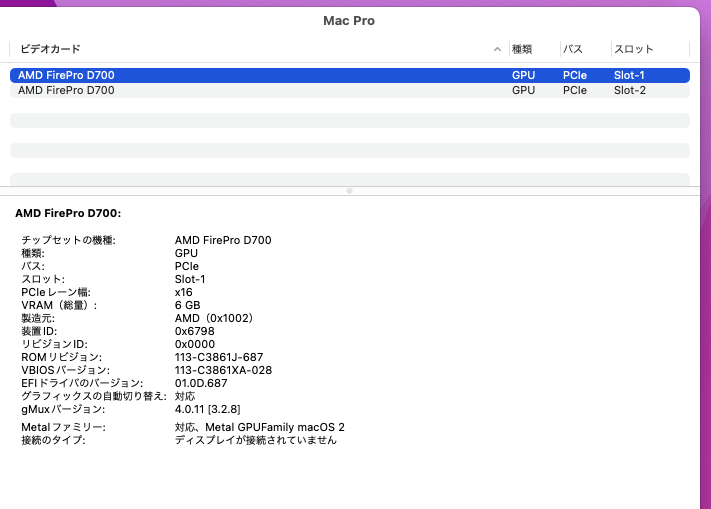Toggle sort order with the chevron arrow
Image resolution: width=711 pixels, height=509 pixels.
click(497, 49)
